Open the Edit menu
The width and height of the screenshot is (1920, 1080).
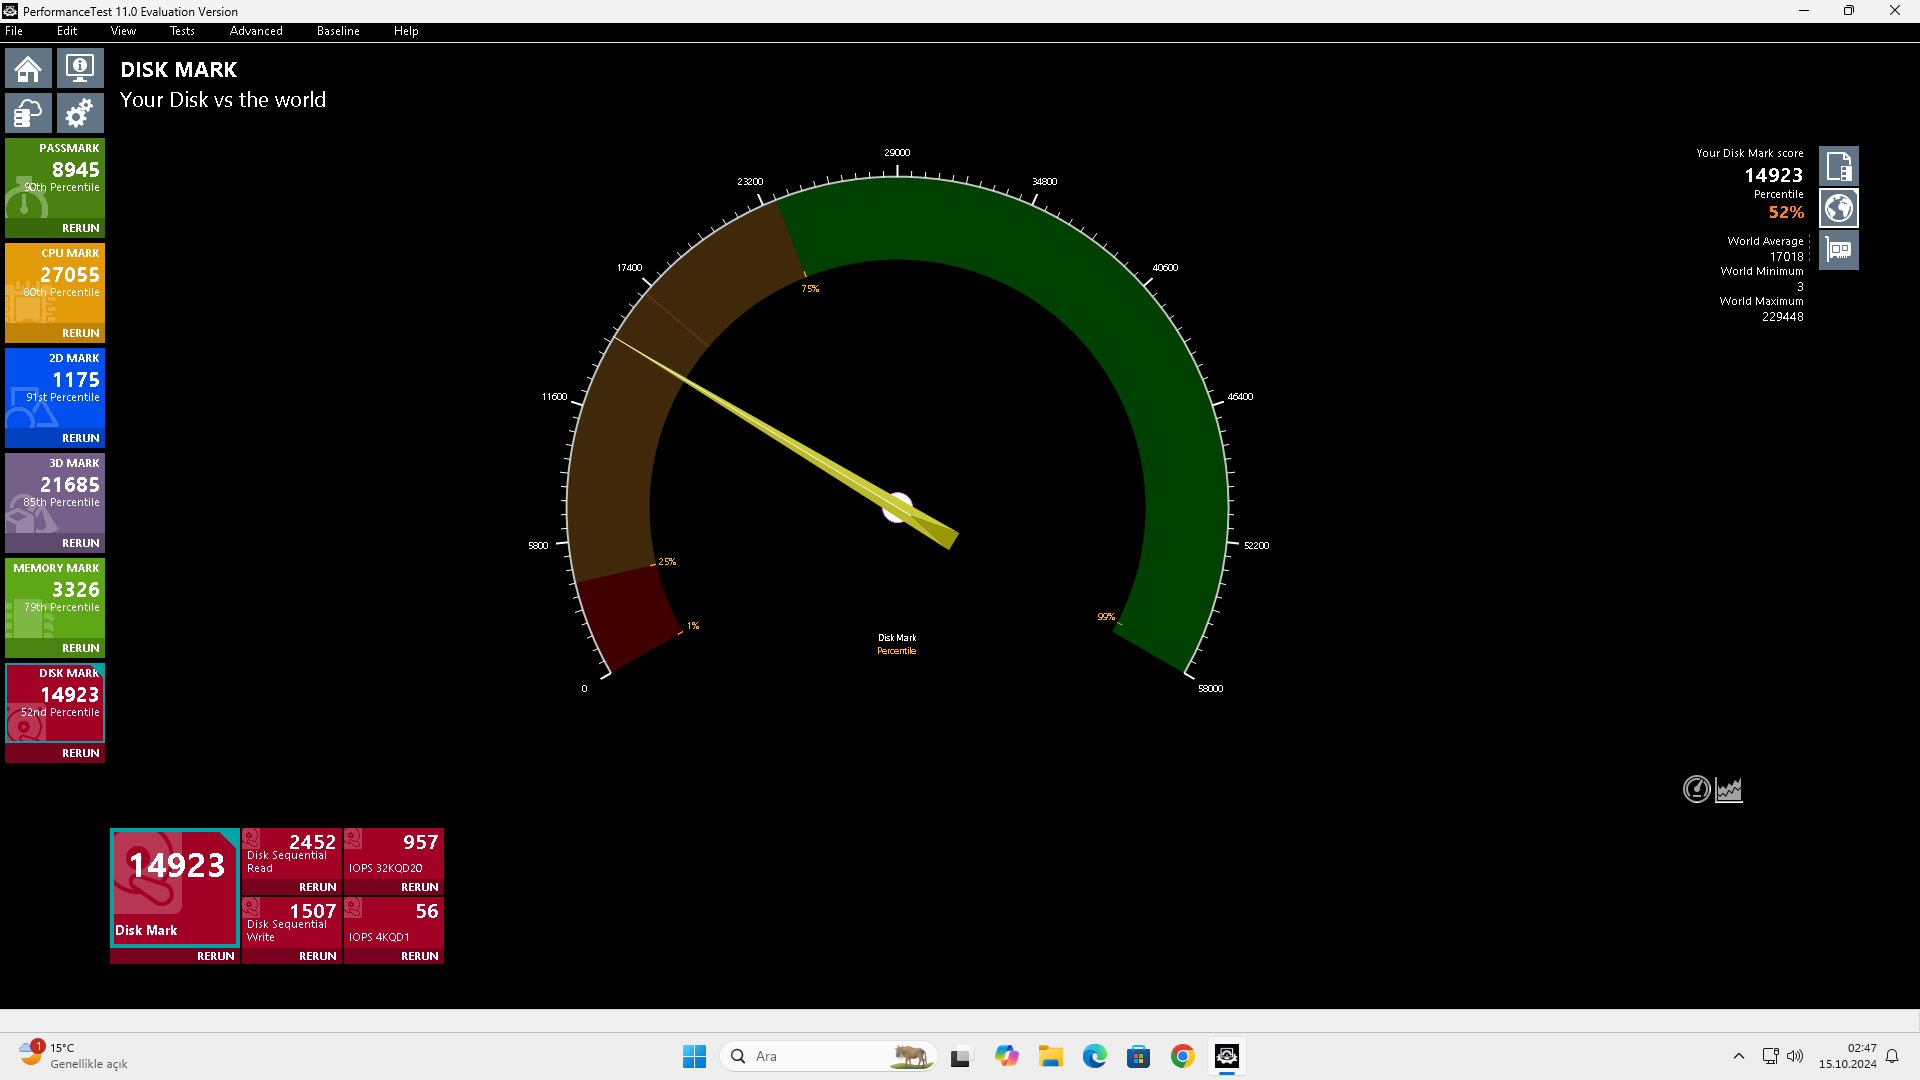click(67, 31)
